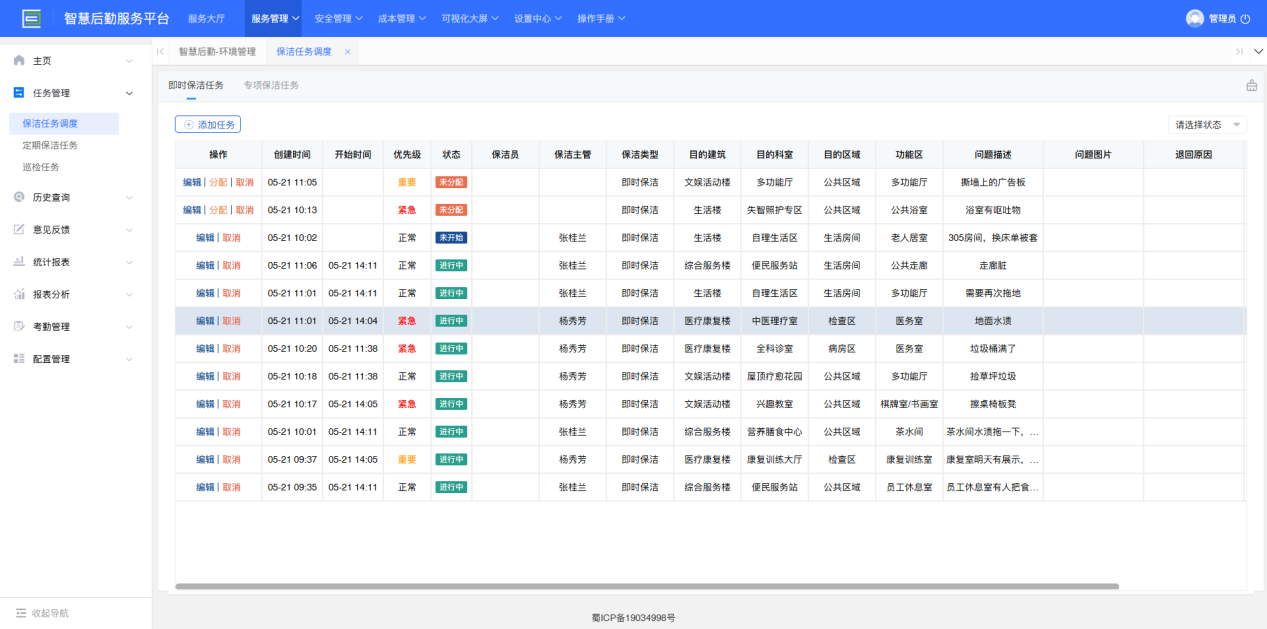The image size is (1267, 629).
Task: Cancel the 浴室有呕吐物 task
Action: click(245, 210)
